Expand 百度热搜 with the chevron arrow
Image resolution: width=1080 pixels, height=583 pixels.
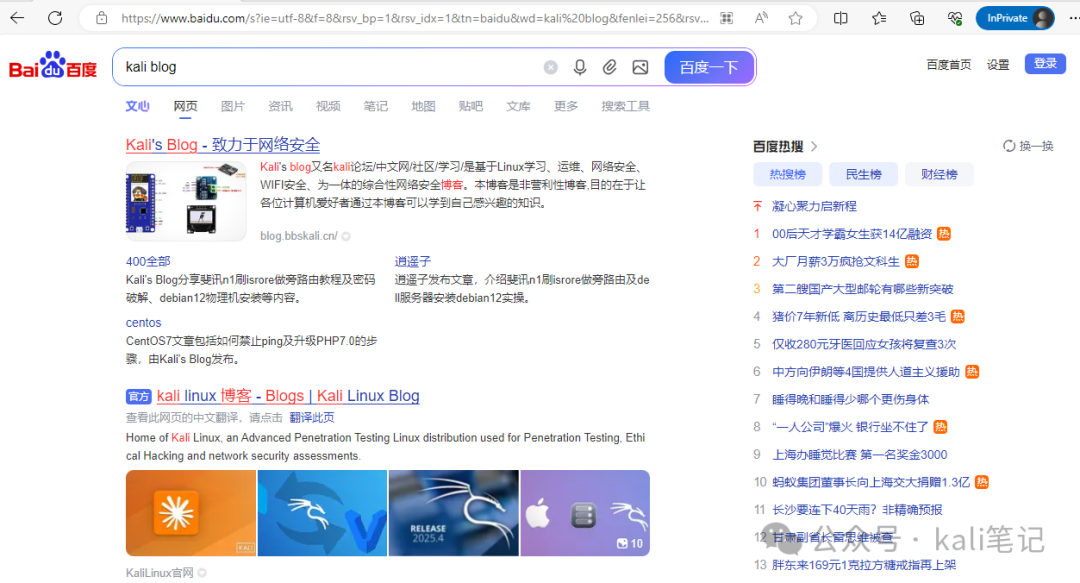point(814,146)
